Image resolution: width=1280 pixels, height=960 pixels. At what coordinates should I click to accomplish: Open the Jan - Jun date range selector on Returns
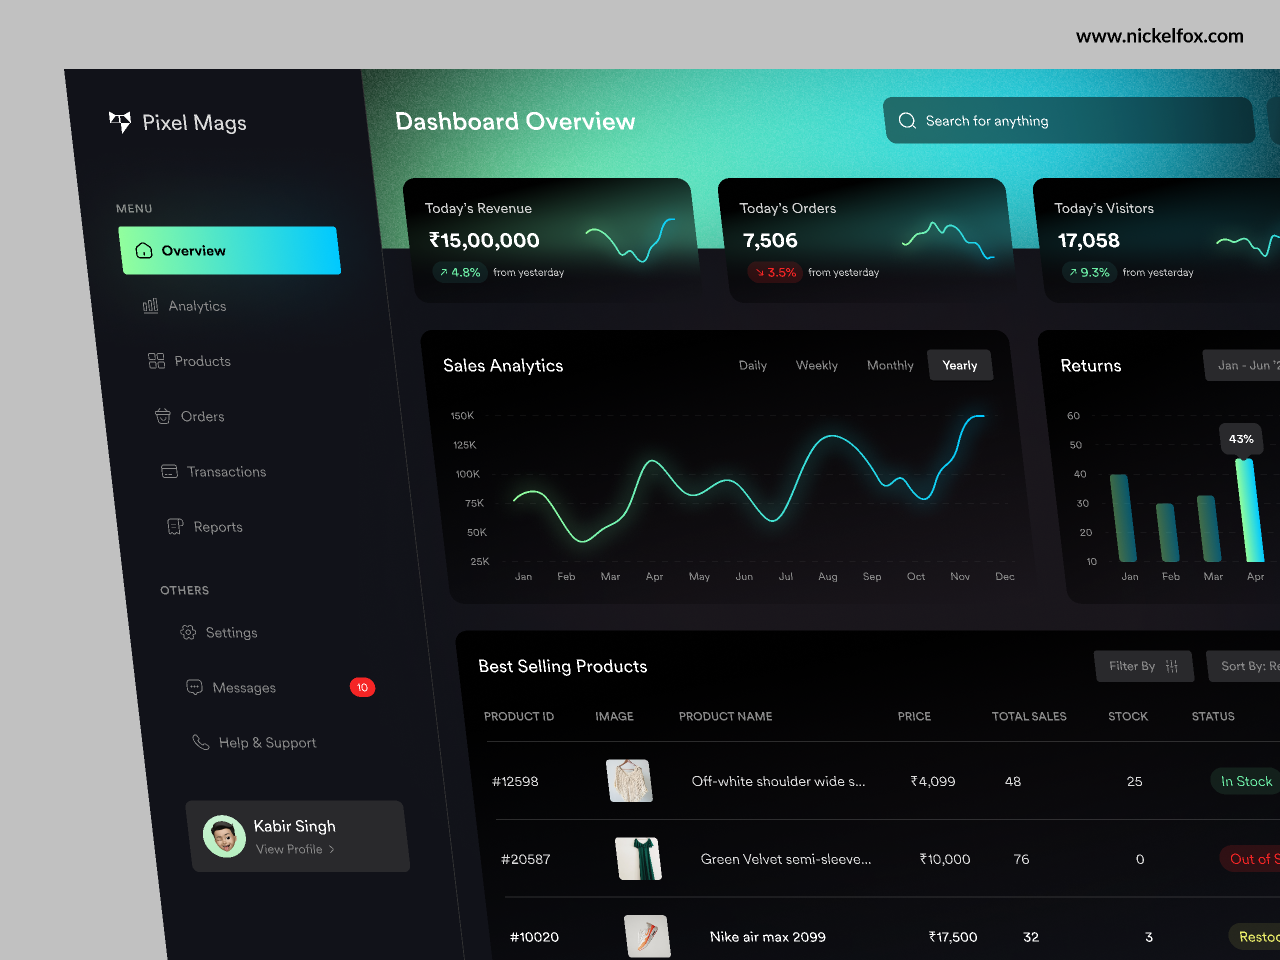1248,365
